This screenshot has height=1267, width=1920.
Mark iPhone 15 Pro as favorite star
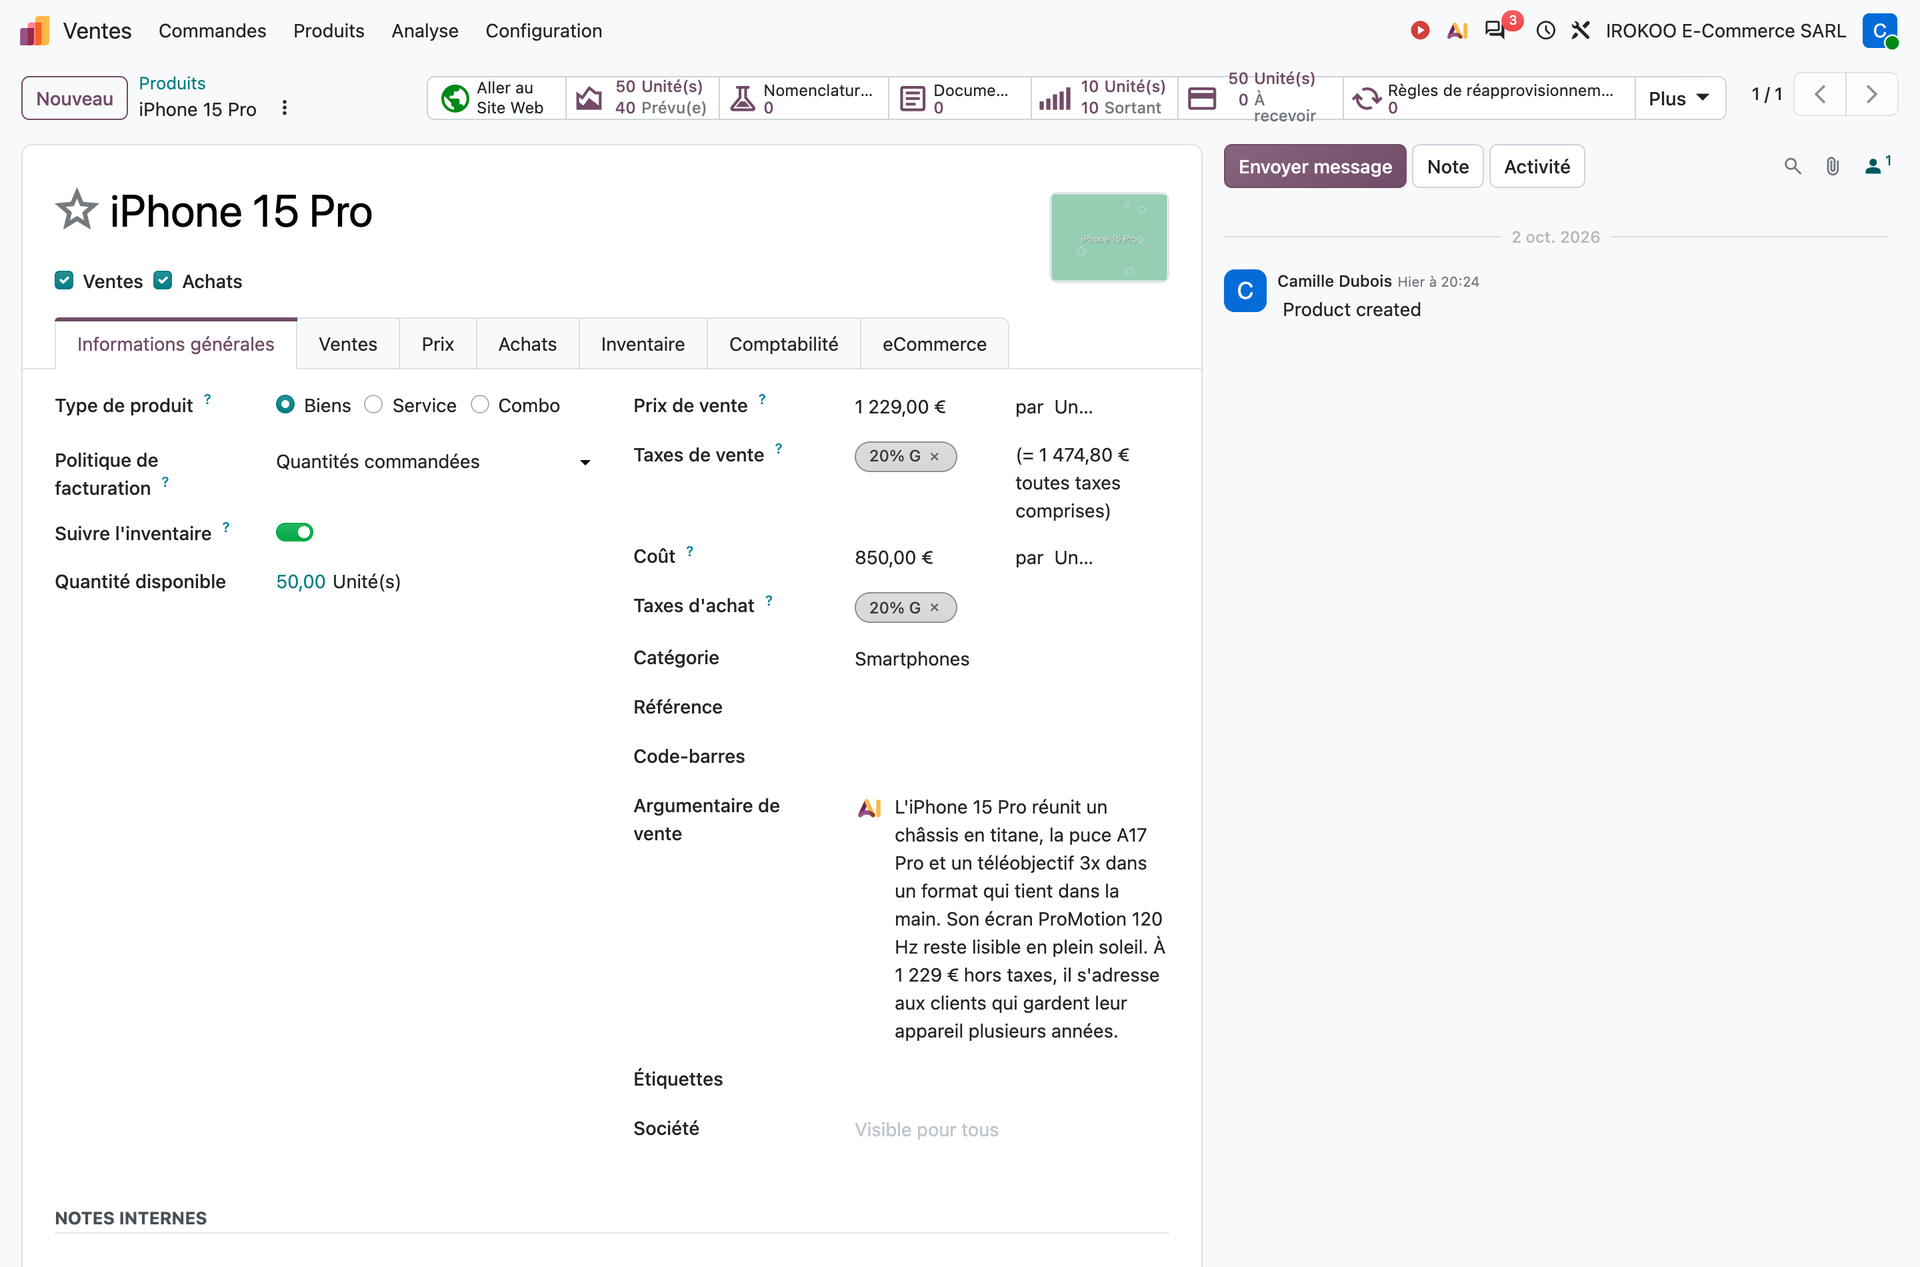pyautogui.click(x=77, y=211)
